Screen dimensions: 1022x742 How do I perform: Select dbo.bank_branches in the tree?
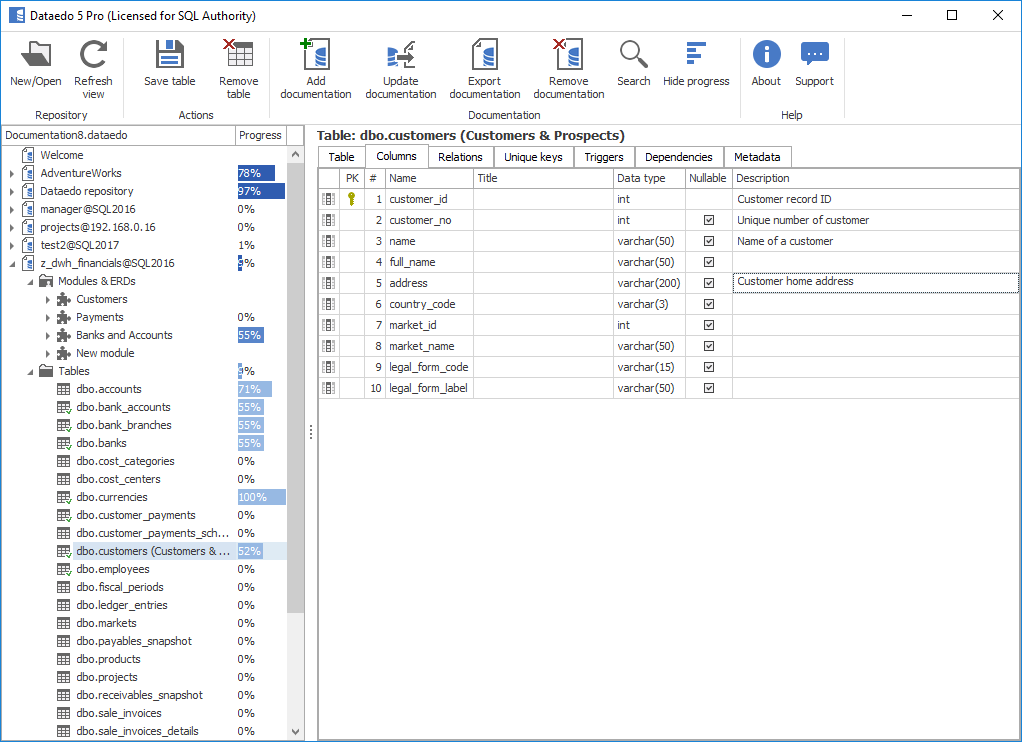point(124,425)
